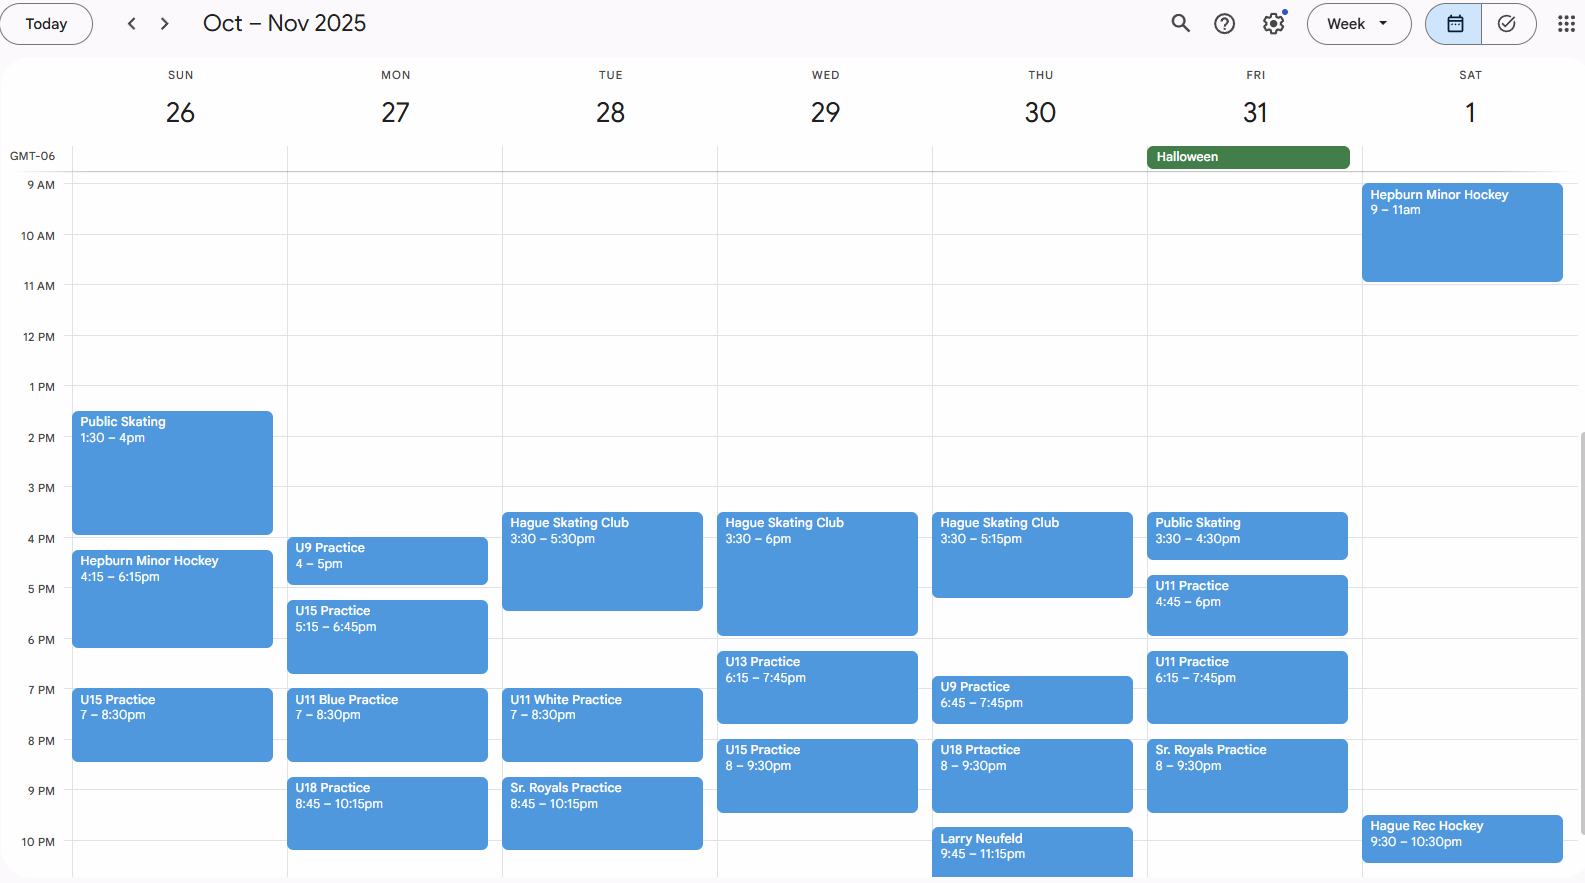Open the Support help icon

[1224, 24]
